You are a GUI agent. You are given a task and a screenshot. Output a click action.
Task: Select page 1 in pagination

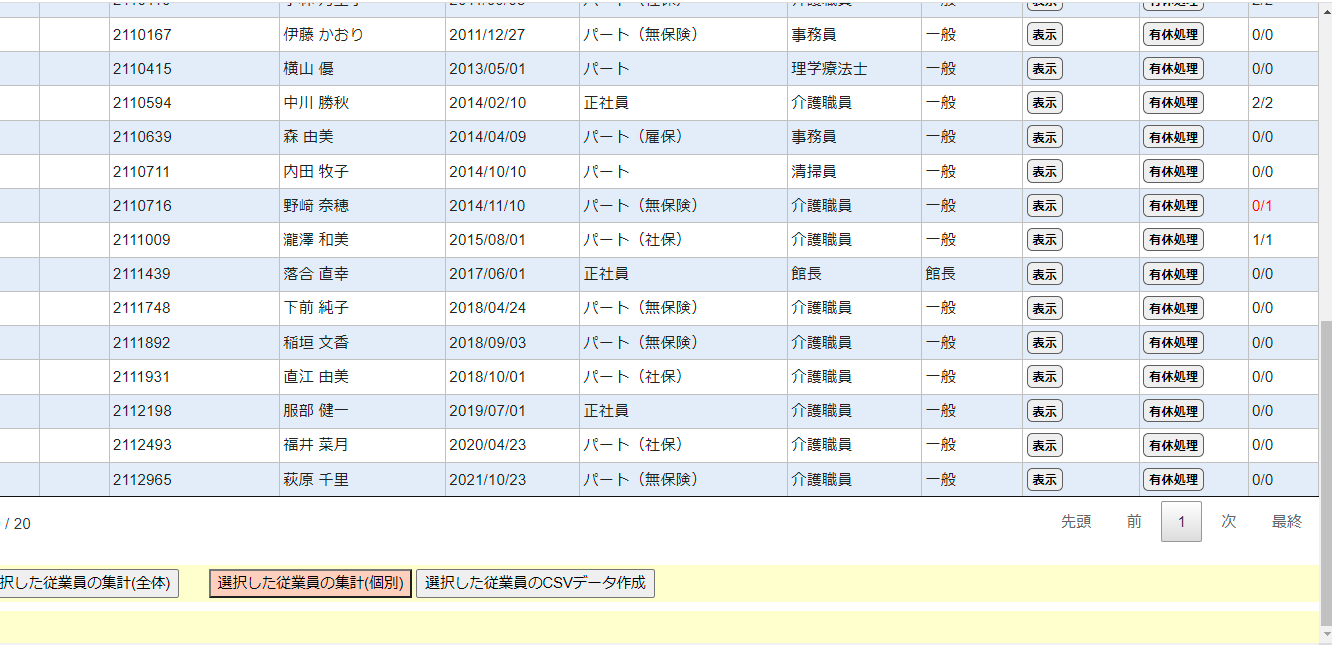coord(1181,522)
